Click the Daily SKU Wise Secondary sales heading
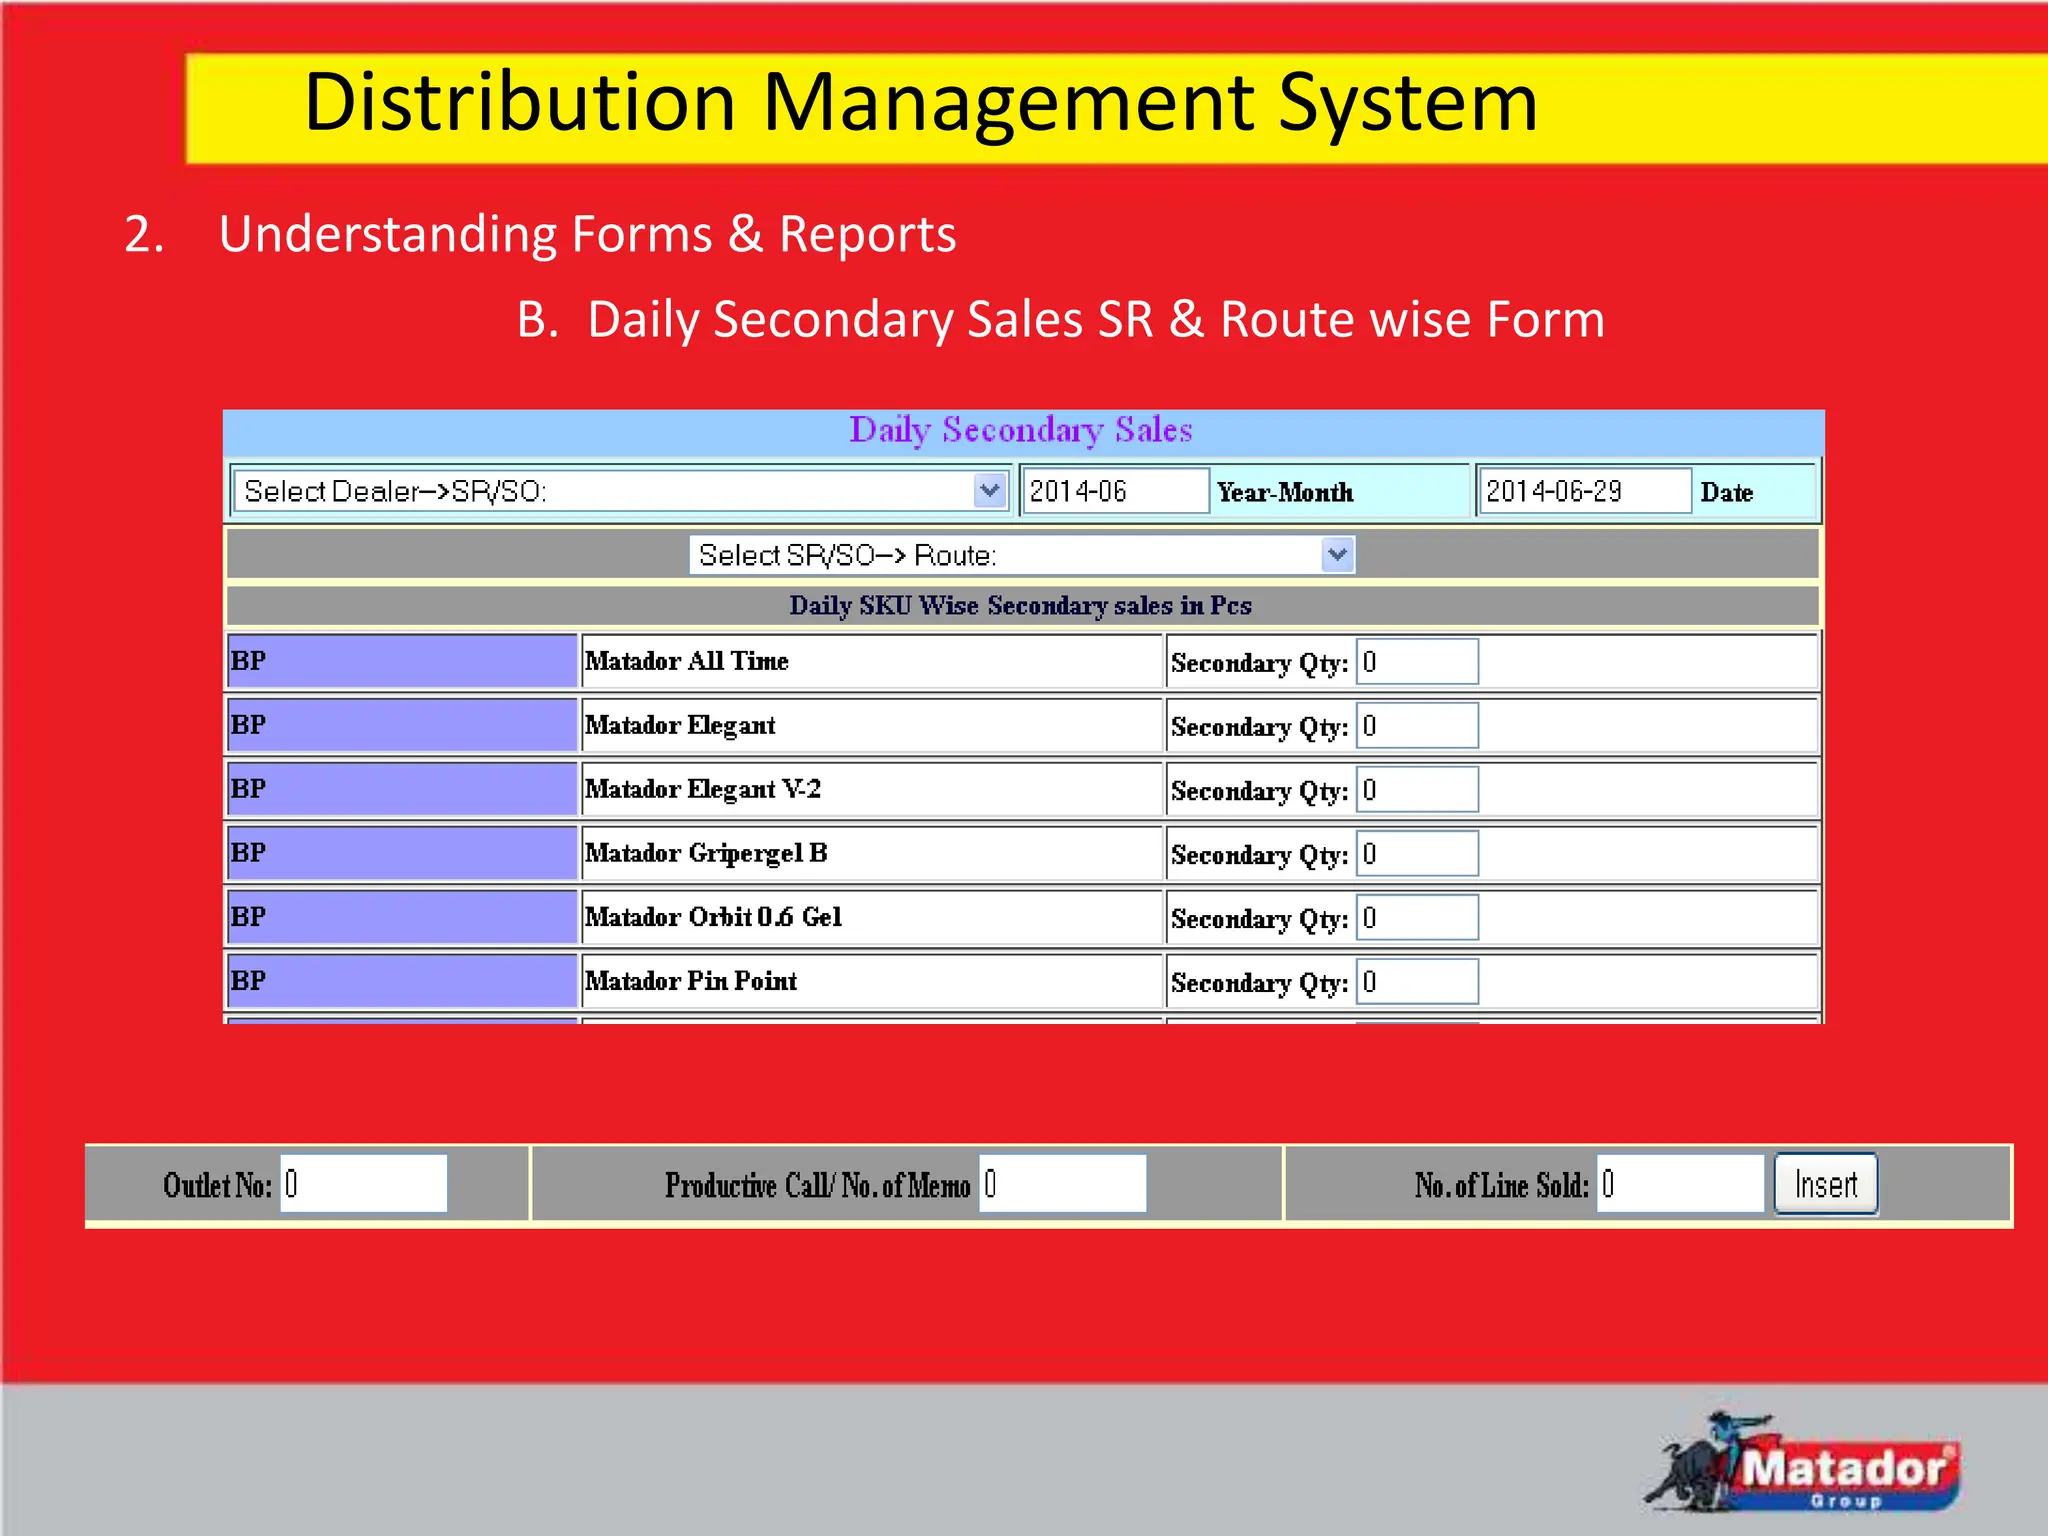Image resolution: width=2048 pixels, height=1536 pixels. pyautogui.click(x=1021, y=606)
